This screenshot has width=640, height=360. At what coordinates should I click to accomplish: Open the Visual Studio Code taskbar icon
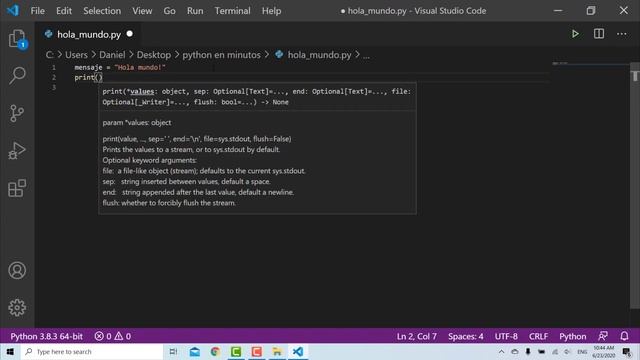[298, 351]
